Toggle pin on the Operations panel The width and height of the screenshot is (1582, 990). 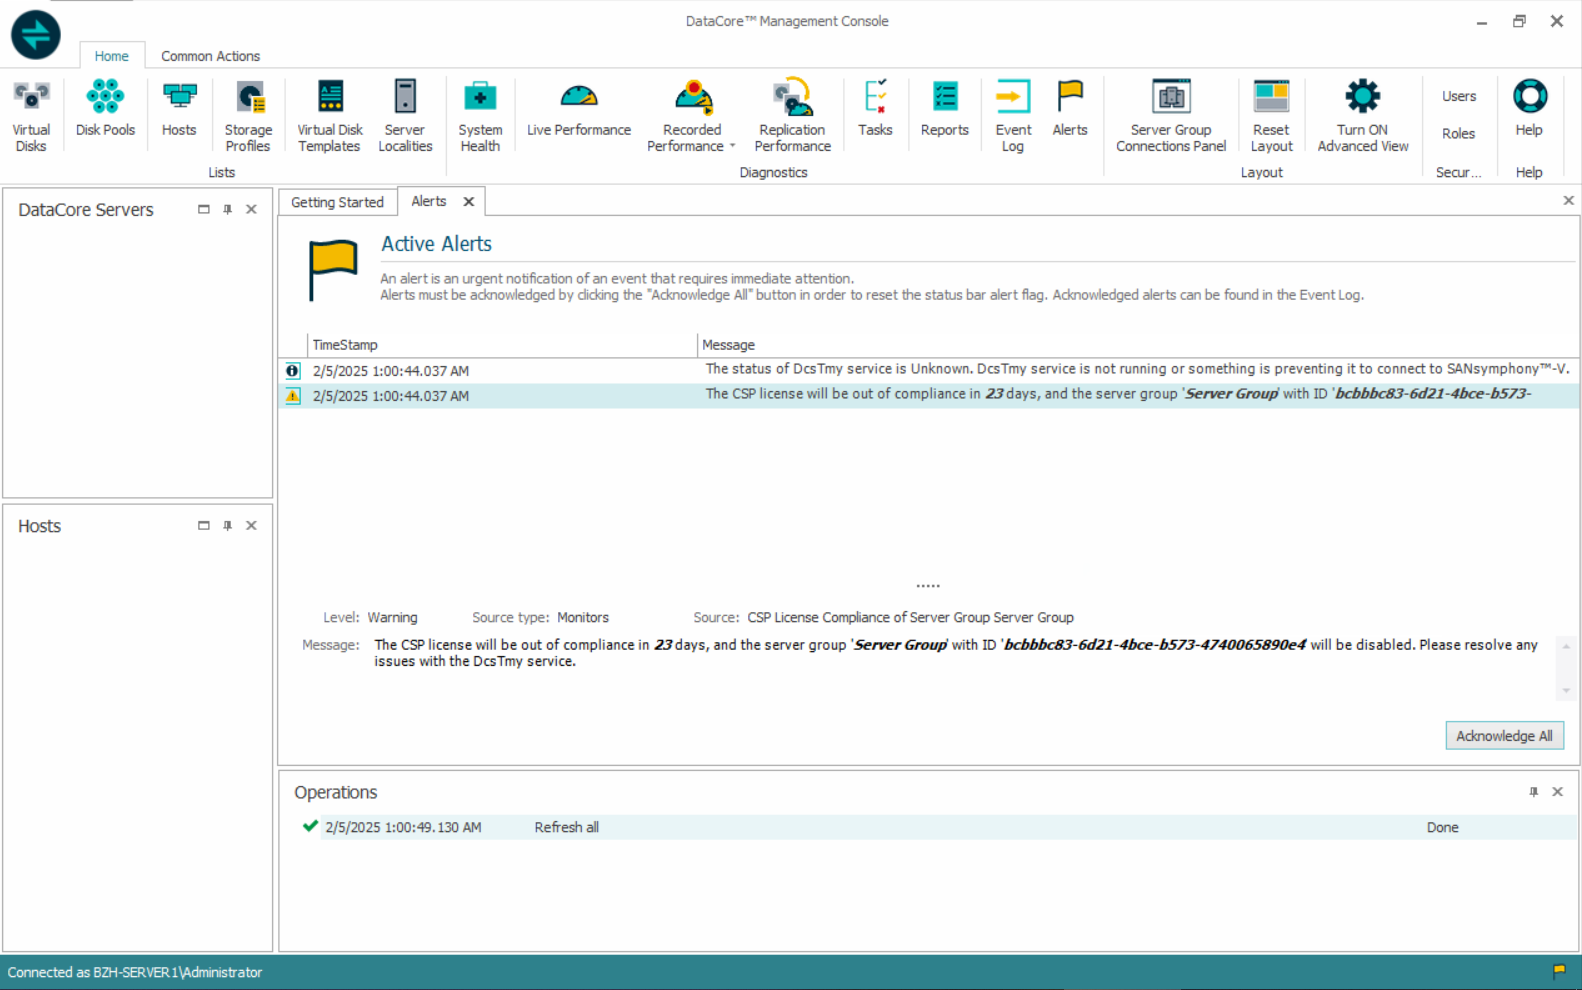pyautogui.click(x=1533, y=792)
